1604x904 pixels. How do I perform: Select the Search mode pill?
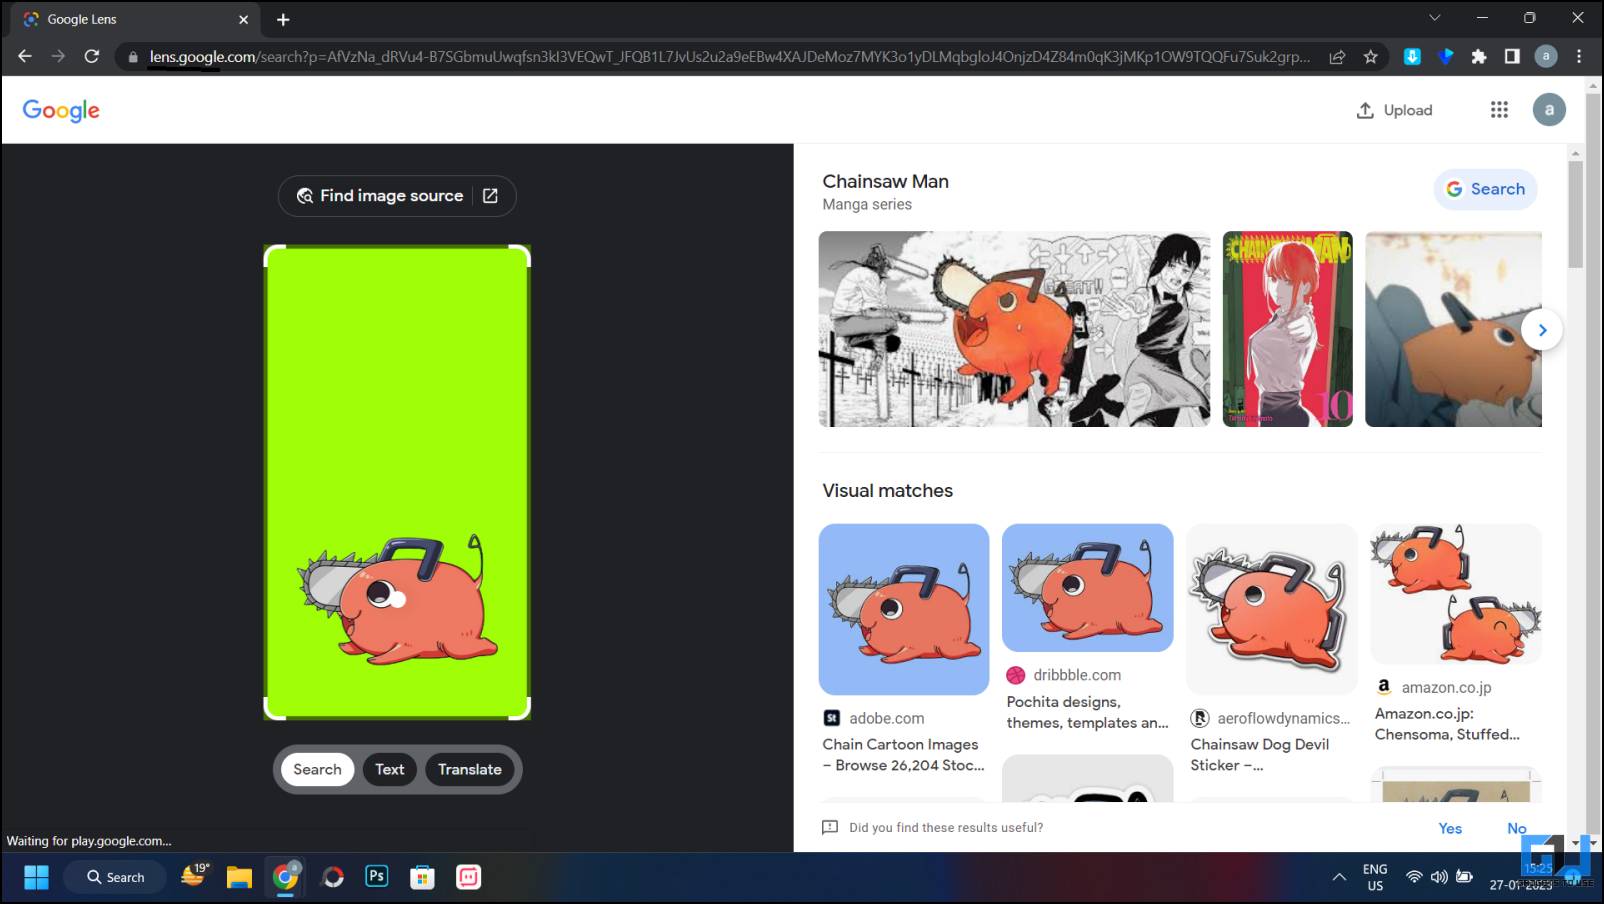coord(317,769)
